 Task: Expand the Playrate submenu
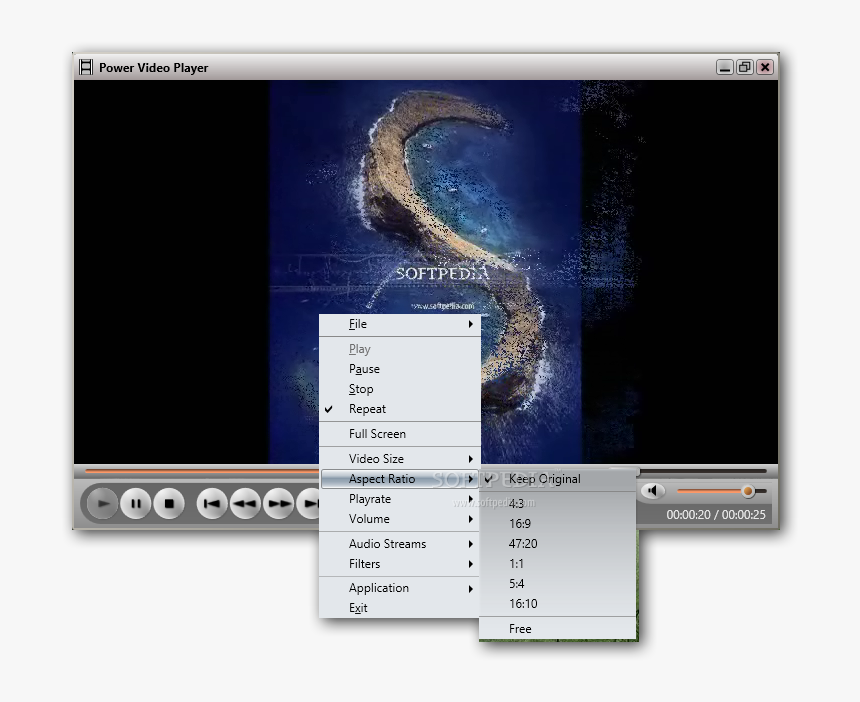(400, 499)
